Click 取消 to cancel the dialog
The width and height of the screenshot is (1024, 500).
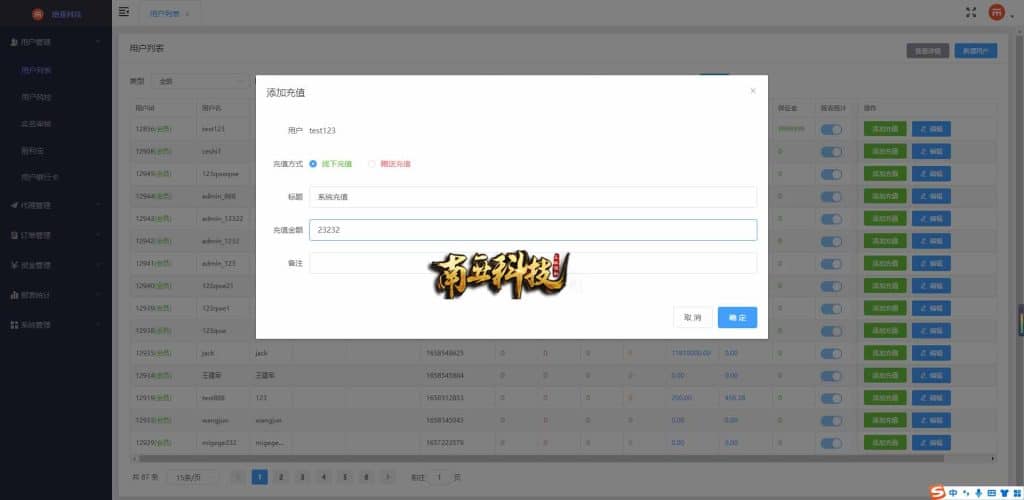click(x=693, y=317)
